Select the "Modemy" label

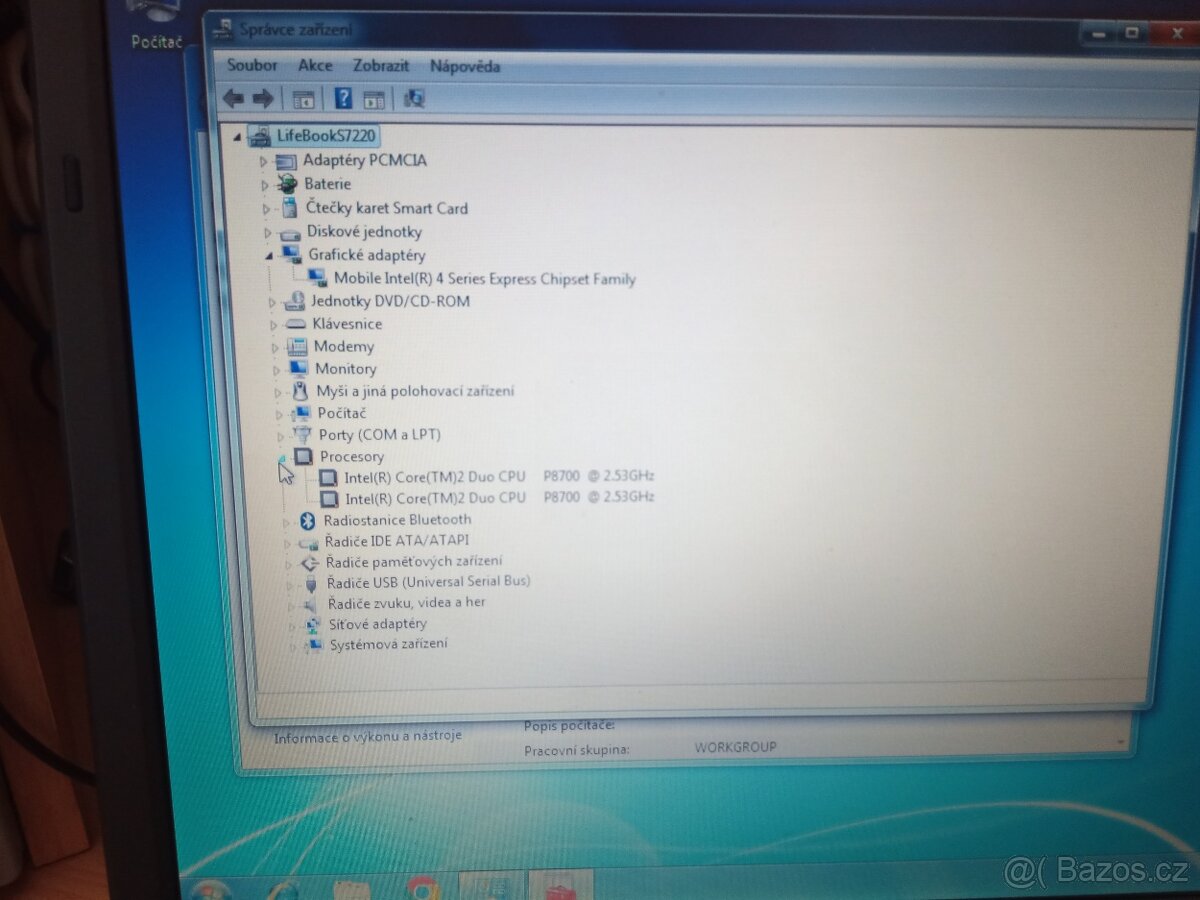tap(344, 347)
